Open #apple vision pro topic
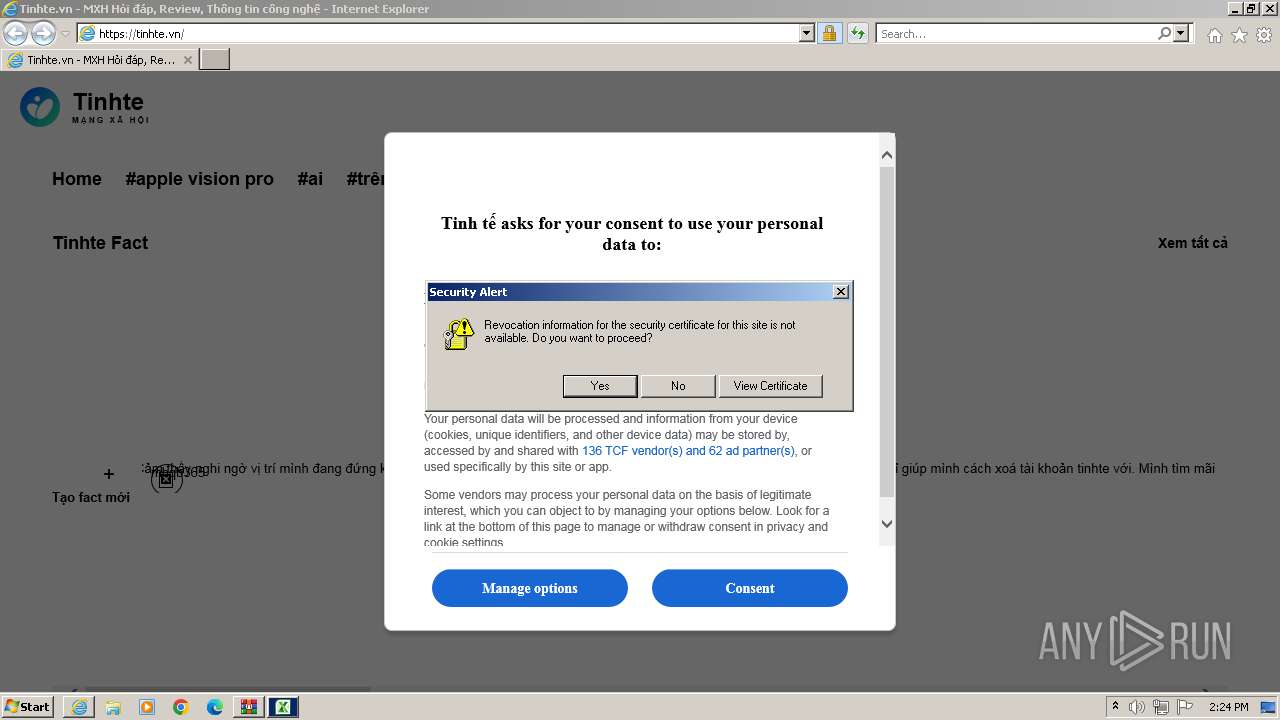This screenshot has width=1280, height=720. [199, 179]
